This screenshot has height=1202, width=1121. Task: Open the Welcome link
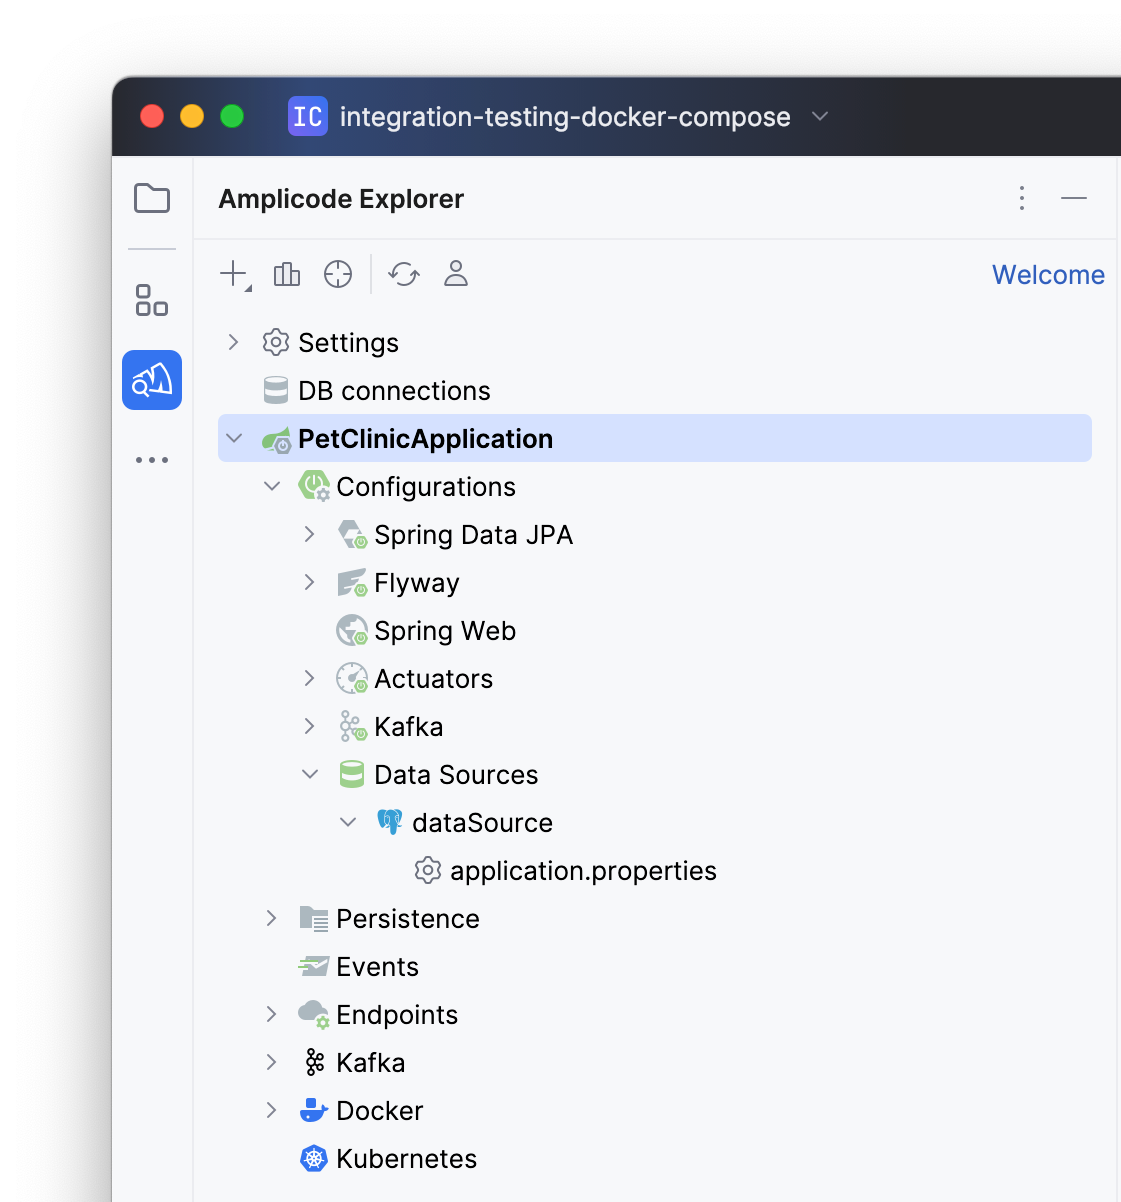tap(1048, 274)
